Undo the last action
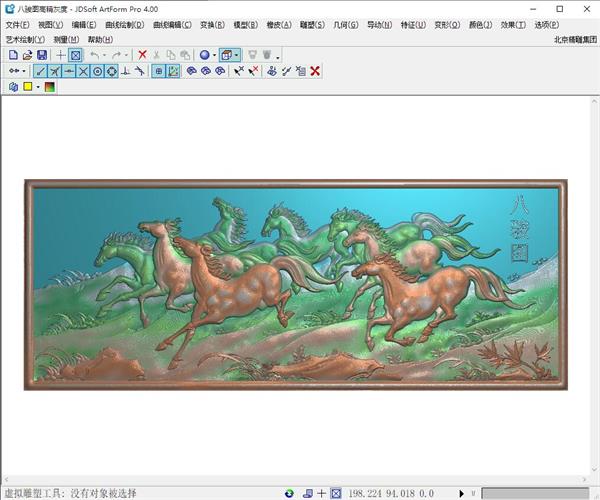 pyautogui.click(x=95, y=55)
